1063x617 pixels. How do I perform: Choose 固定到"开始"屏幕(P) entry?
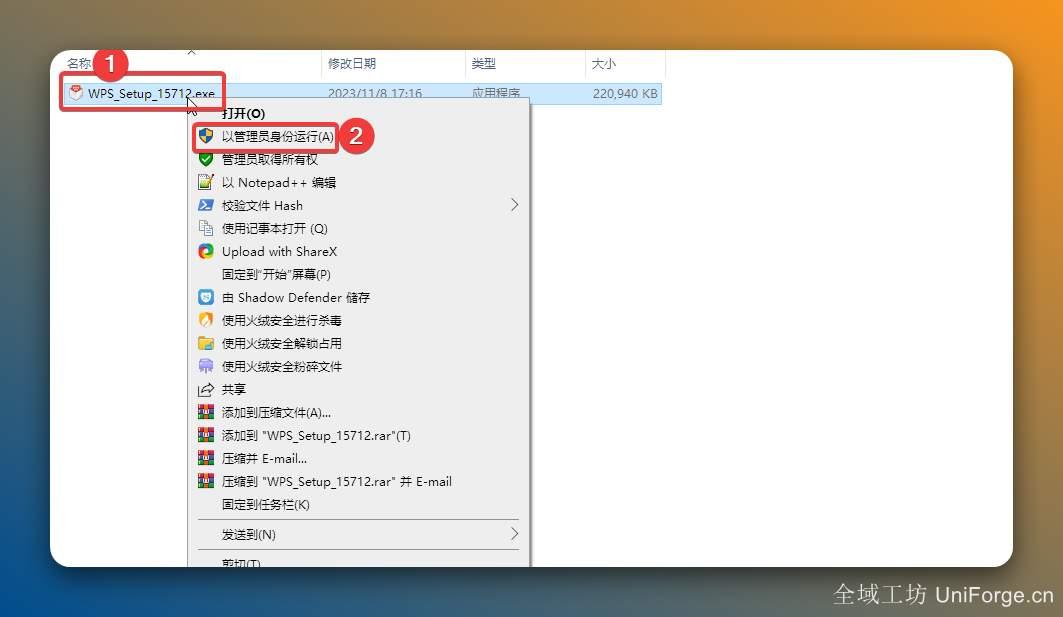pos(276,275)
